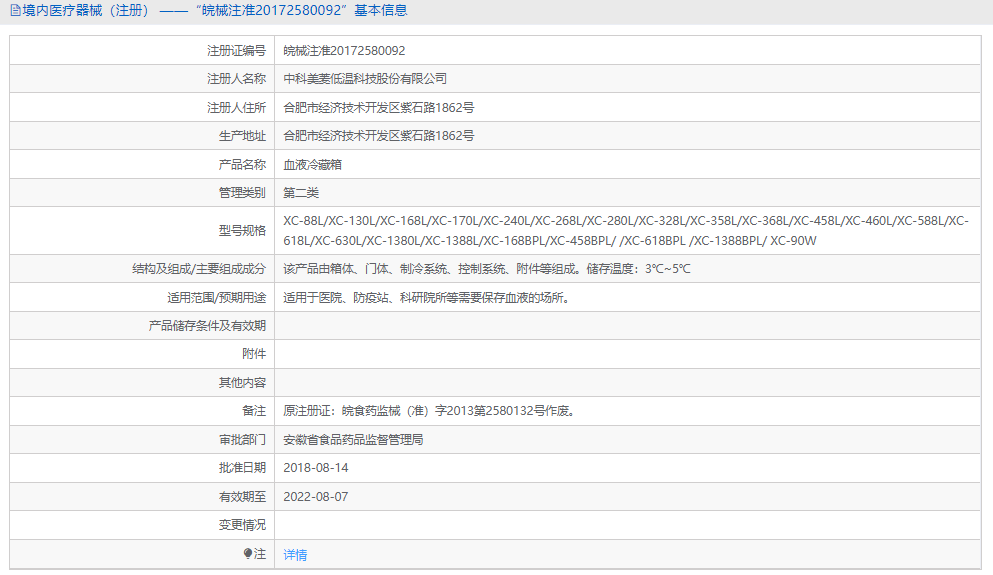Click the 型号规格 label
The image size is (993, 575).
243,231
